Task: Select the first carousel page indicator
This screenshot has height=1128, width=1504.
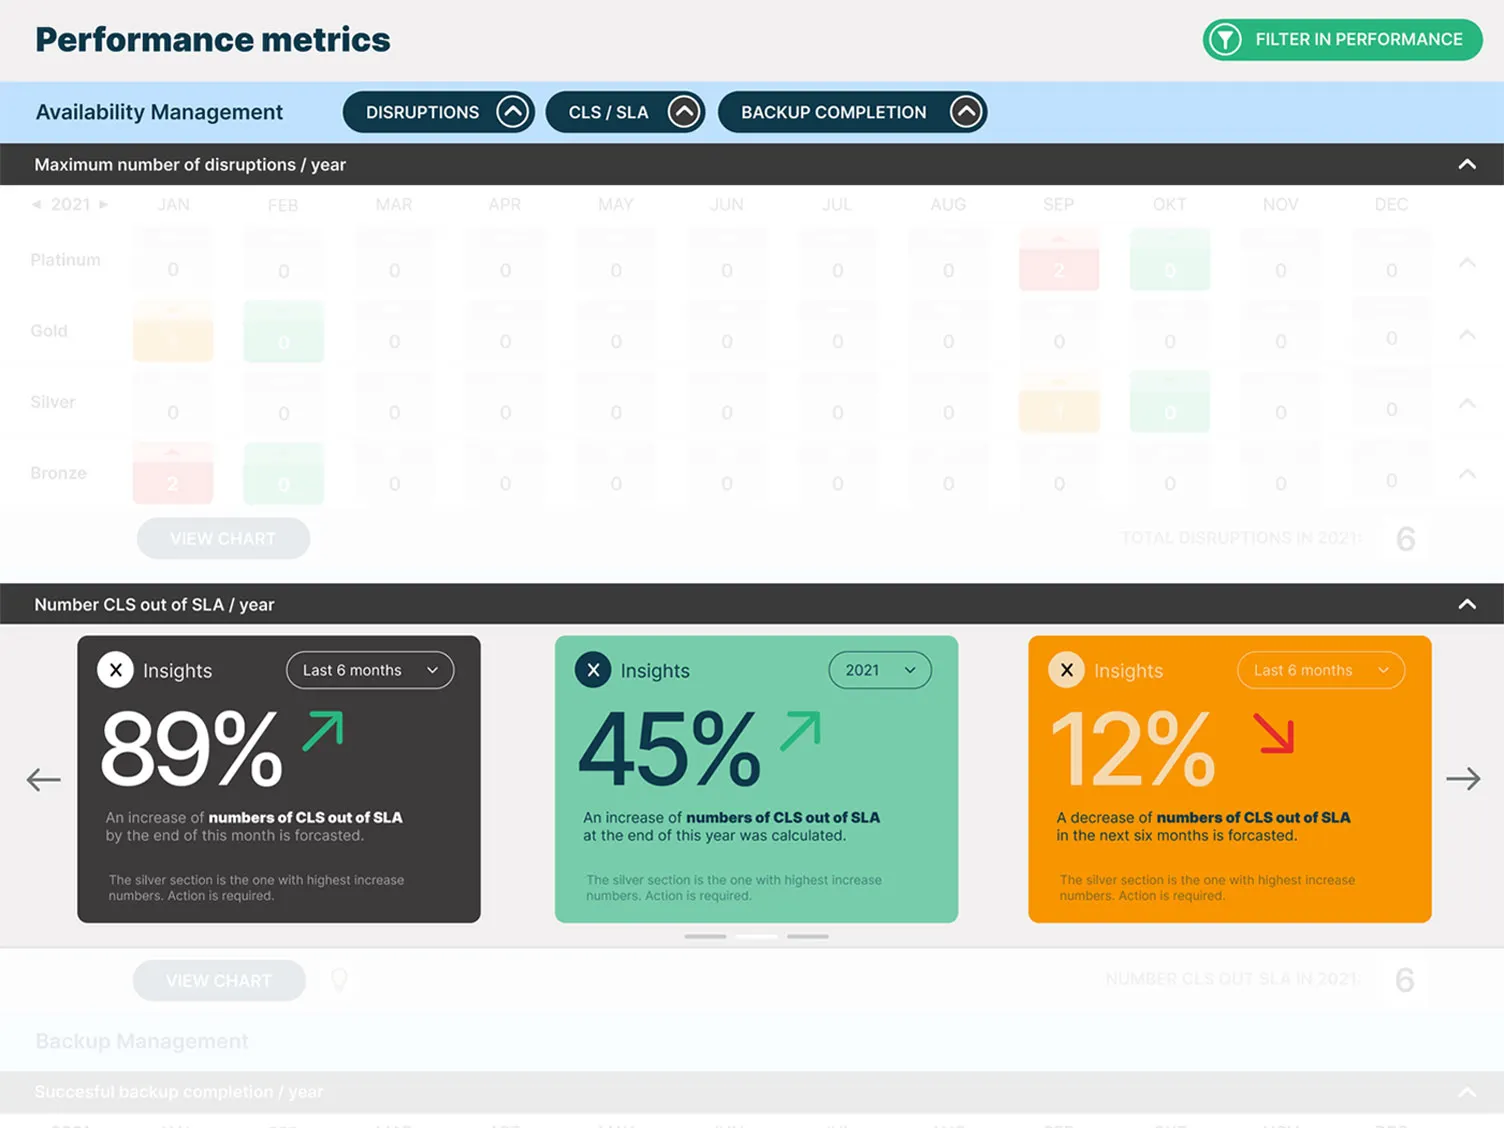Action: click(705, 936)
